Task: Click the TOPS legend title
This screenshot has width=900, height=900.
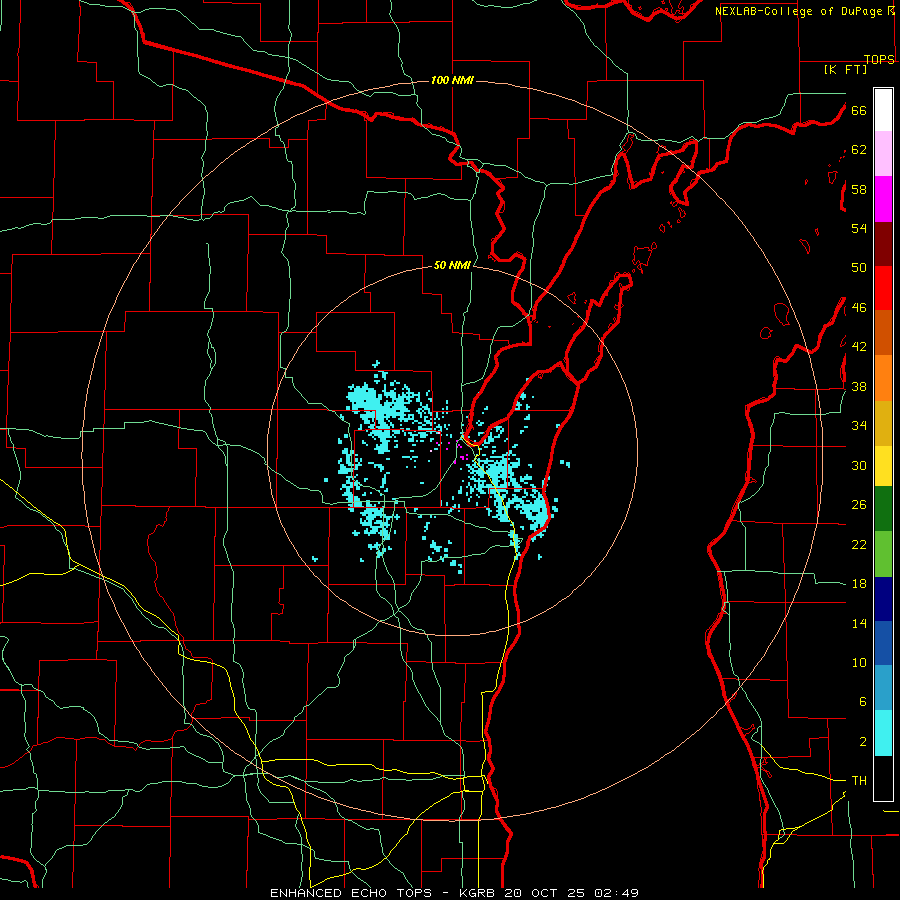Action: pyautogui.click(x=879, y=59)
